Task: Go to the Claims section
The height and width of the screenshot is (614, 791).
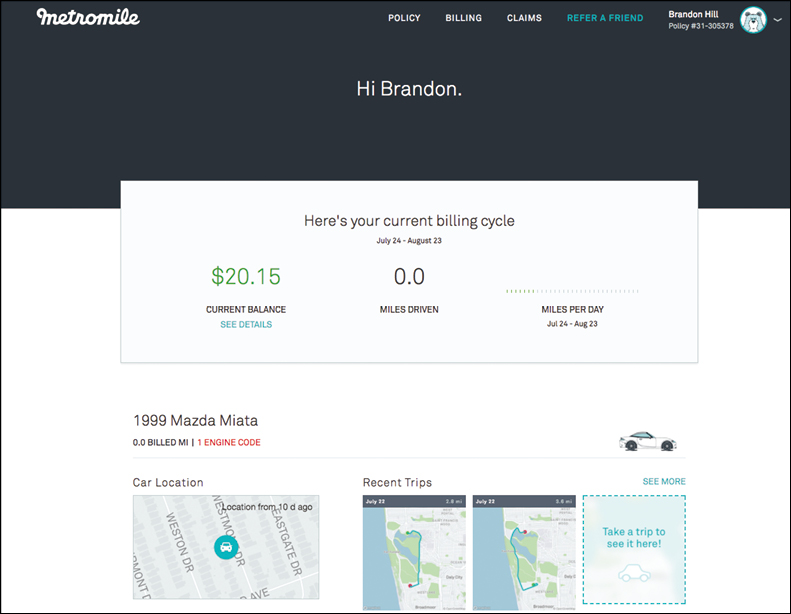Action: click(x=524, y=18)
